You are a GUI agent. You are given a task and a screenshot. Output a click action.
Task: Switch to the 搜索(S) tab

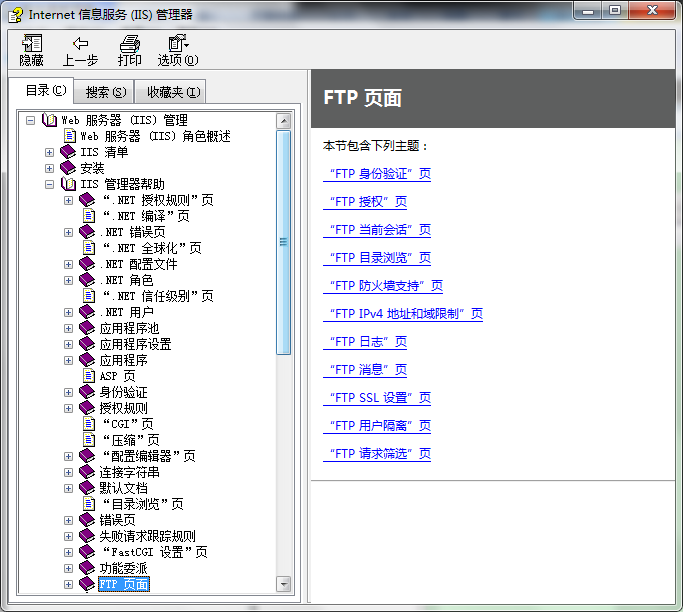click(x=105, y=92)
